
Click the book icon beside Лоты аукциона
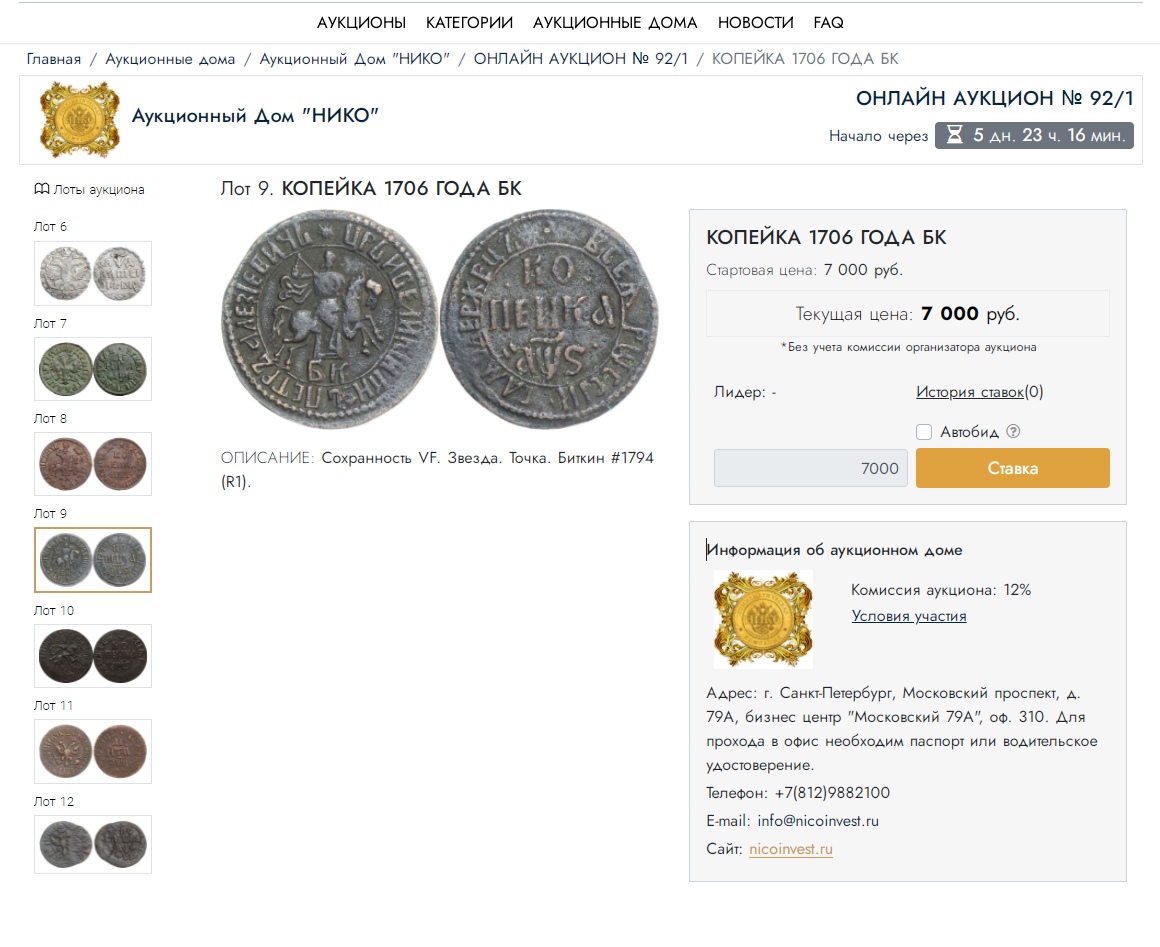[x=42, y=189]
